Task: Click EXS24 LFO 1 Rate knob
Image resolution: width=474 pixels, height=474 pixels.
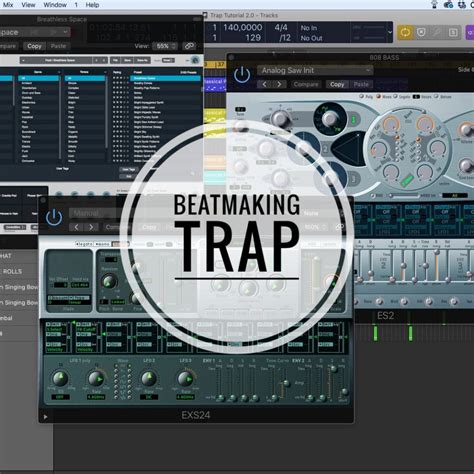Action: click(x=97, y=379)
